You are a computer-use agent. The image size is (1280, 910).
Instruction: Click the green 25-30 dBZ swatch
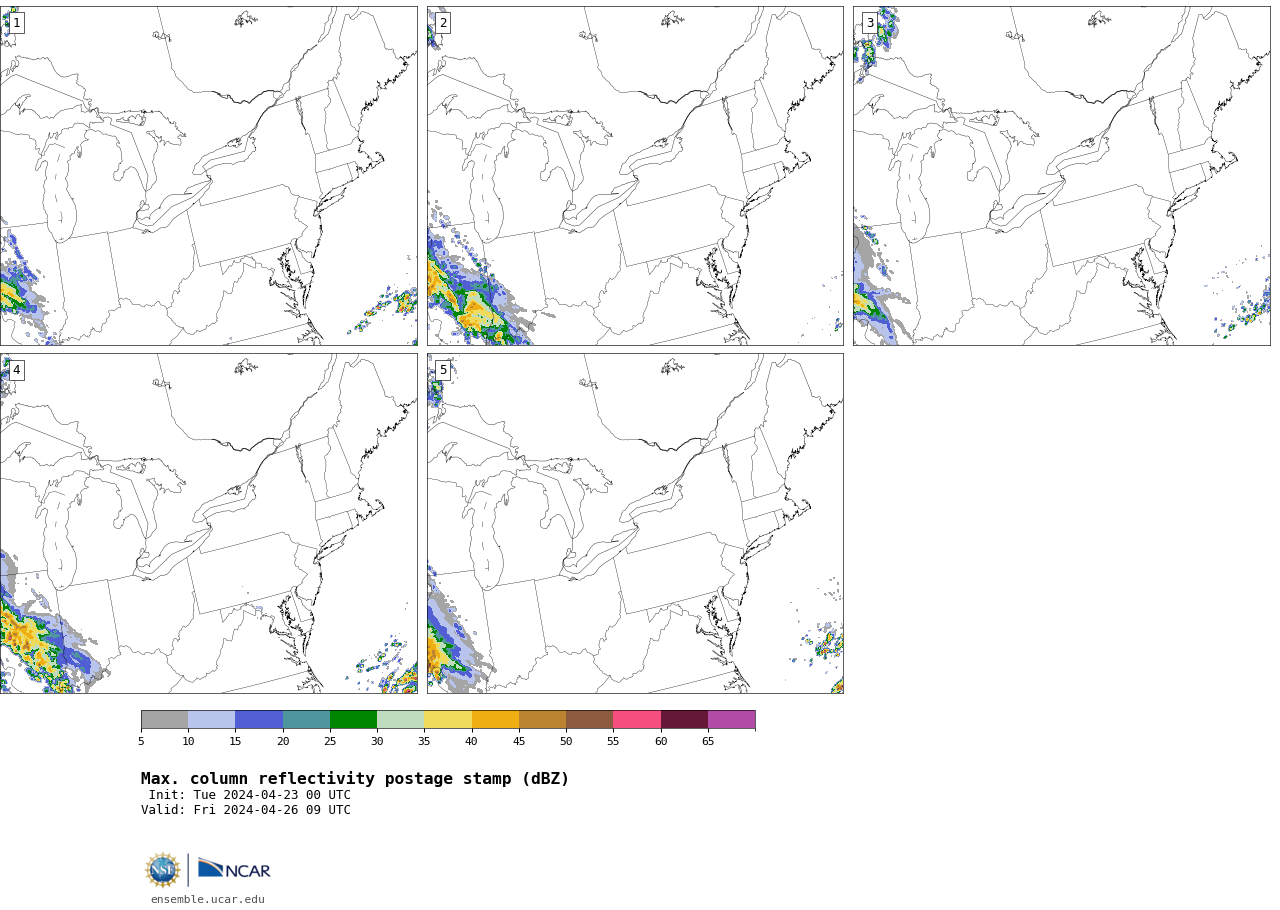353,720
